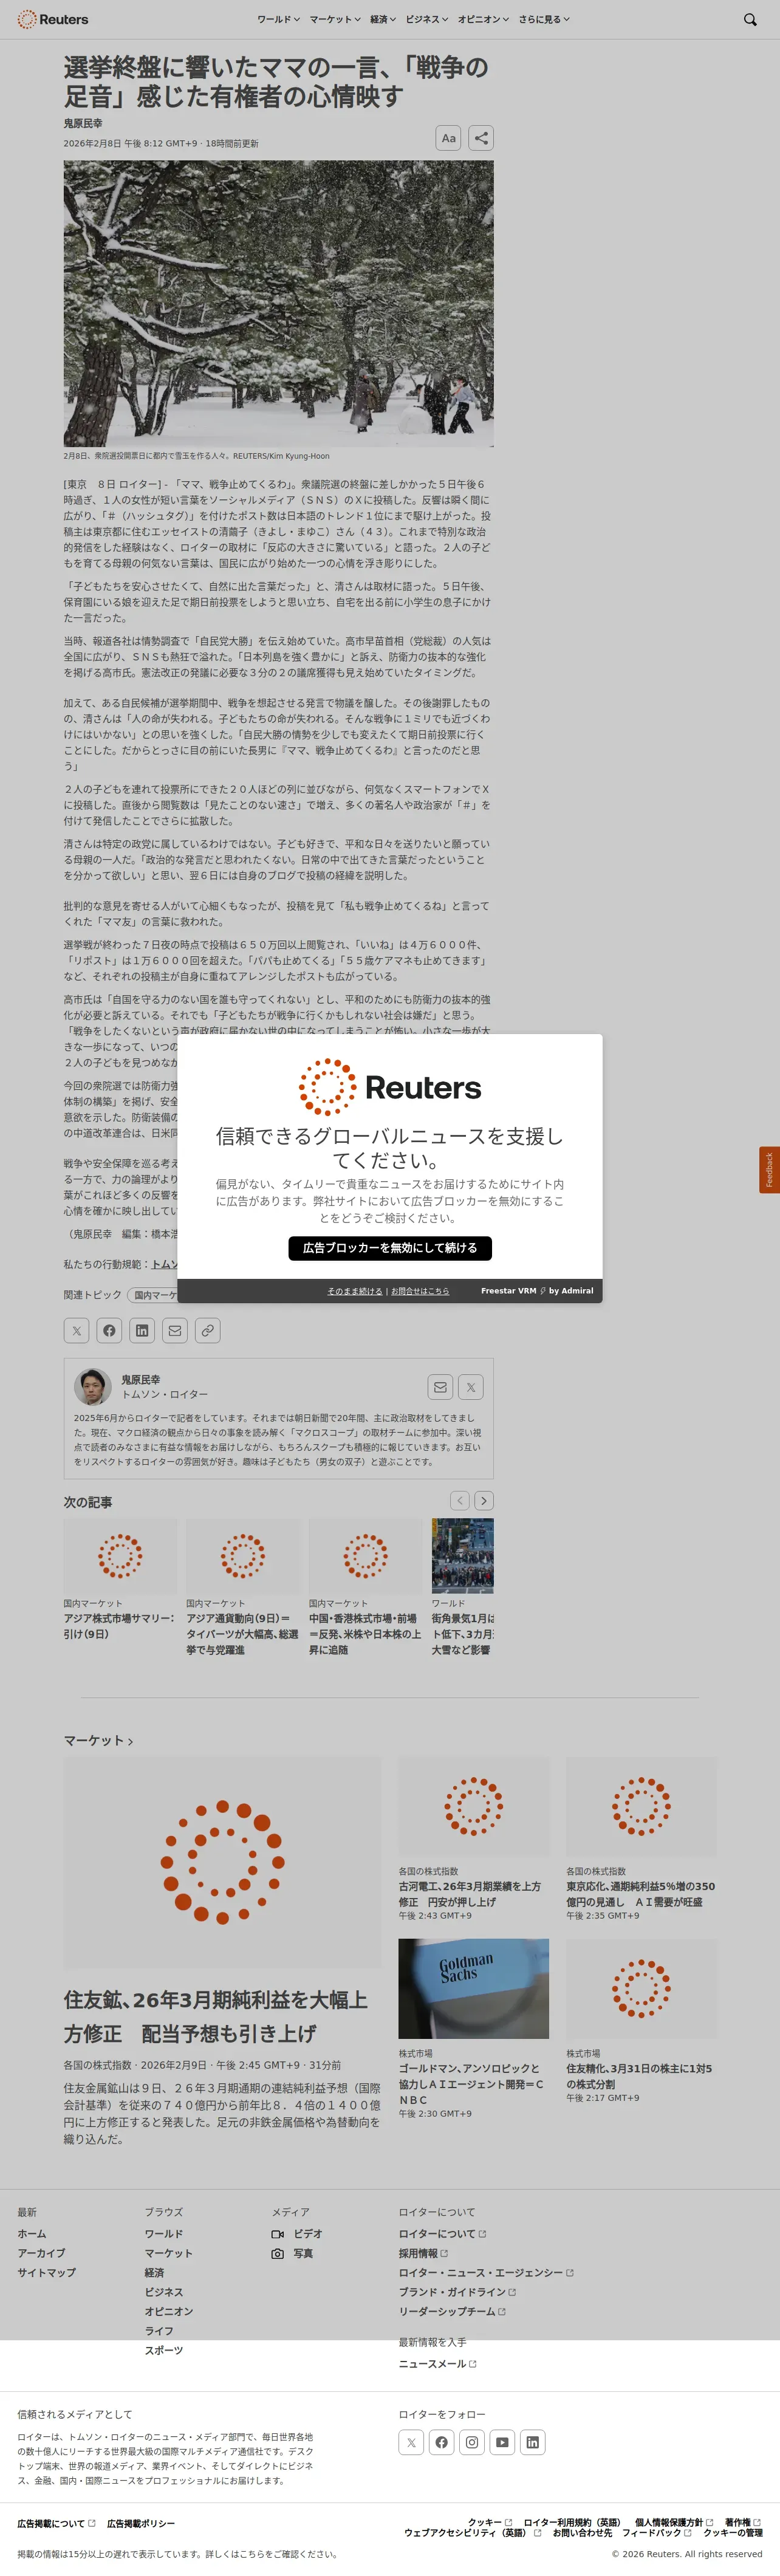Expand the さらに見る menu
Screen dimensions: 780x2576
[544, 19]
